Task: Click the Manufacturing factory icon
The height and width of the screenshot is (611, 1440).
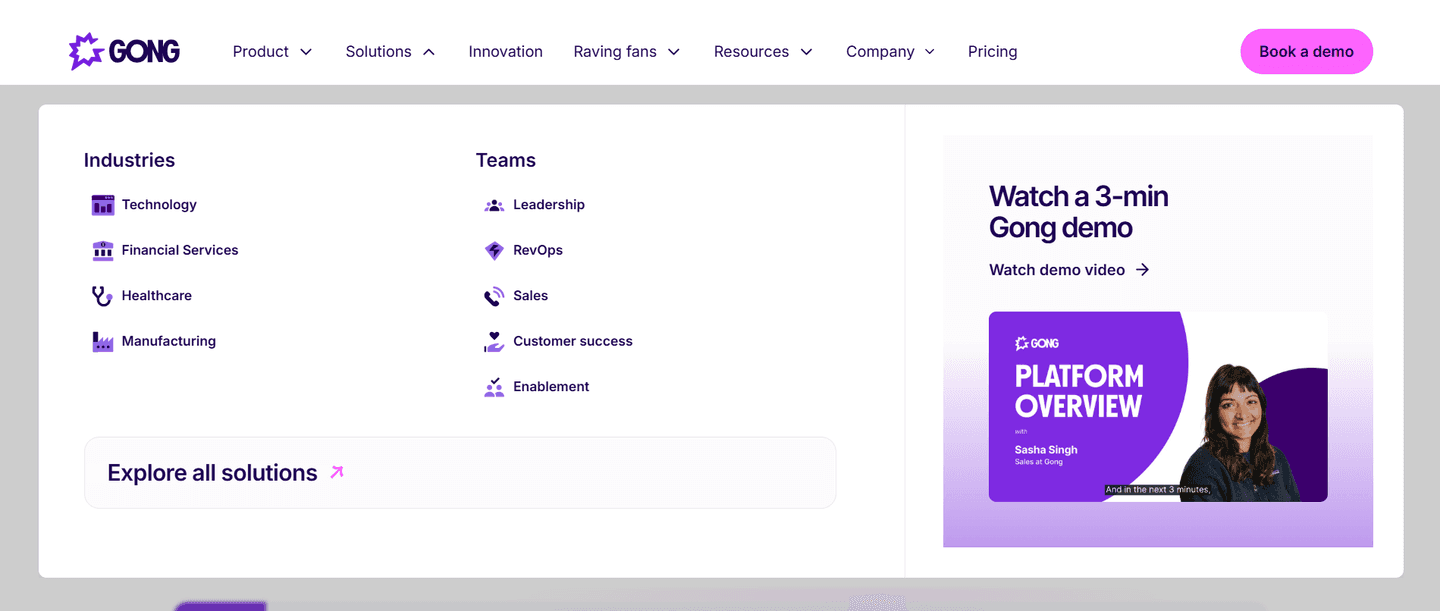Action: (x=103, y=342)
